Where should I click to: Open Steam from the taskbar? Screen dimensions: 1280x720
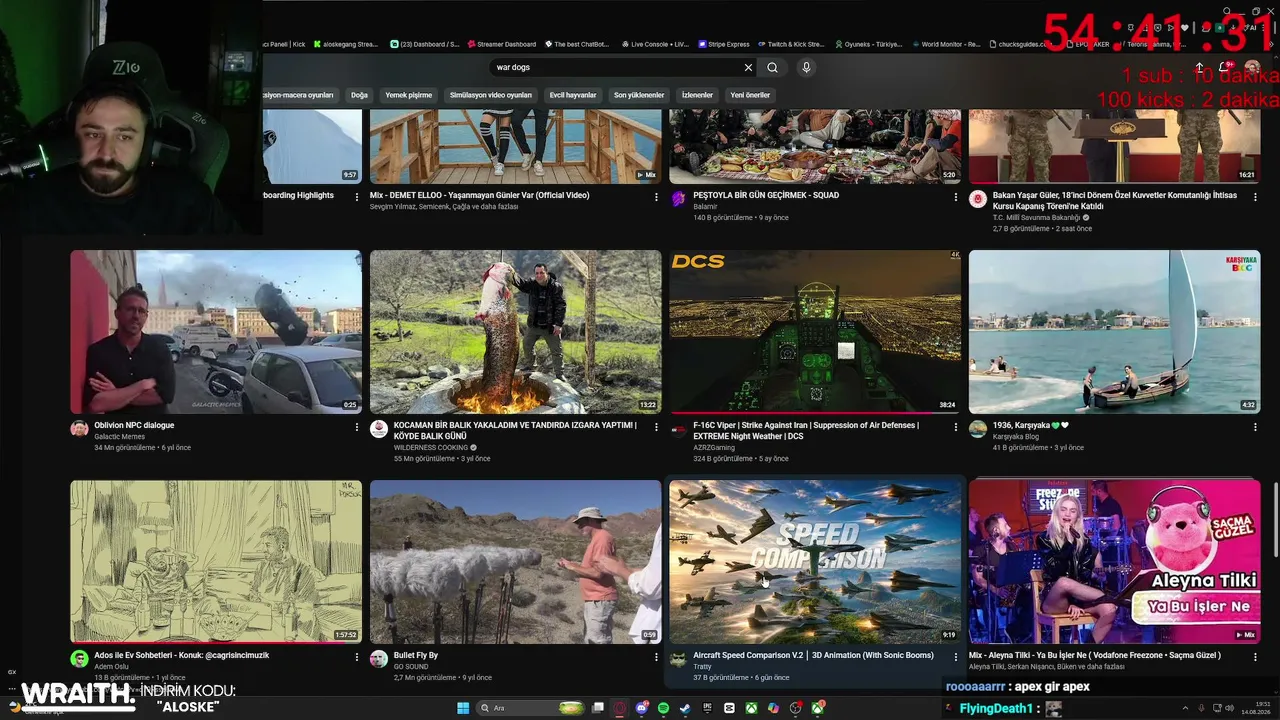click(x=685, y=708)
